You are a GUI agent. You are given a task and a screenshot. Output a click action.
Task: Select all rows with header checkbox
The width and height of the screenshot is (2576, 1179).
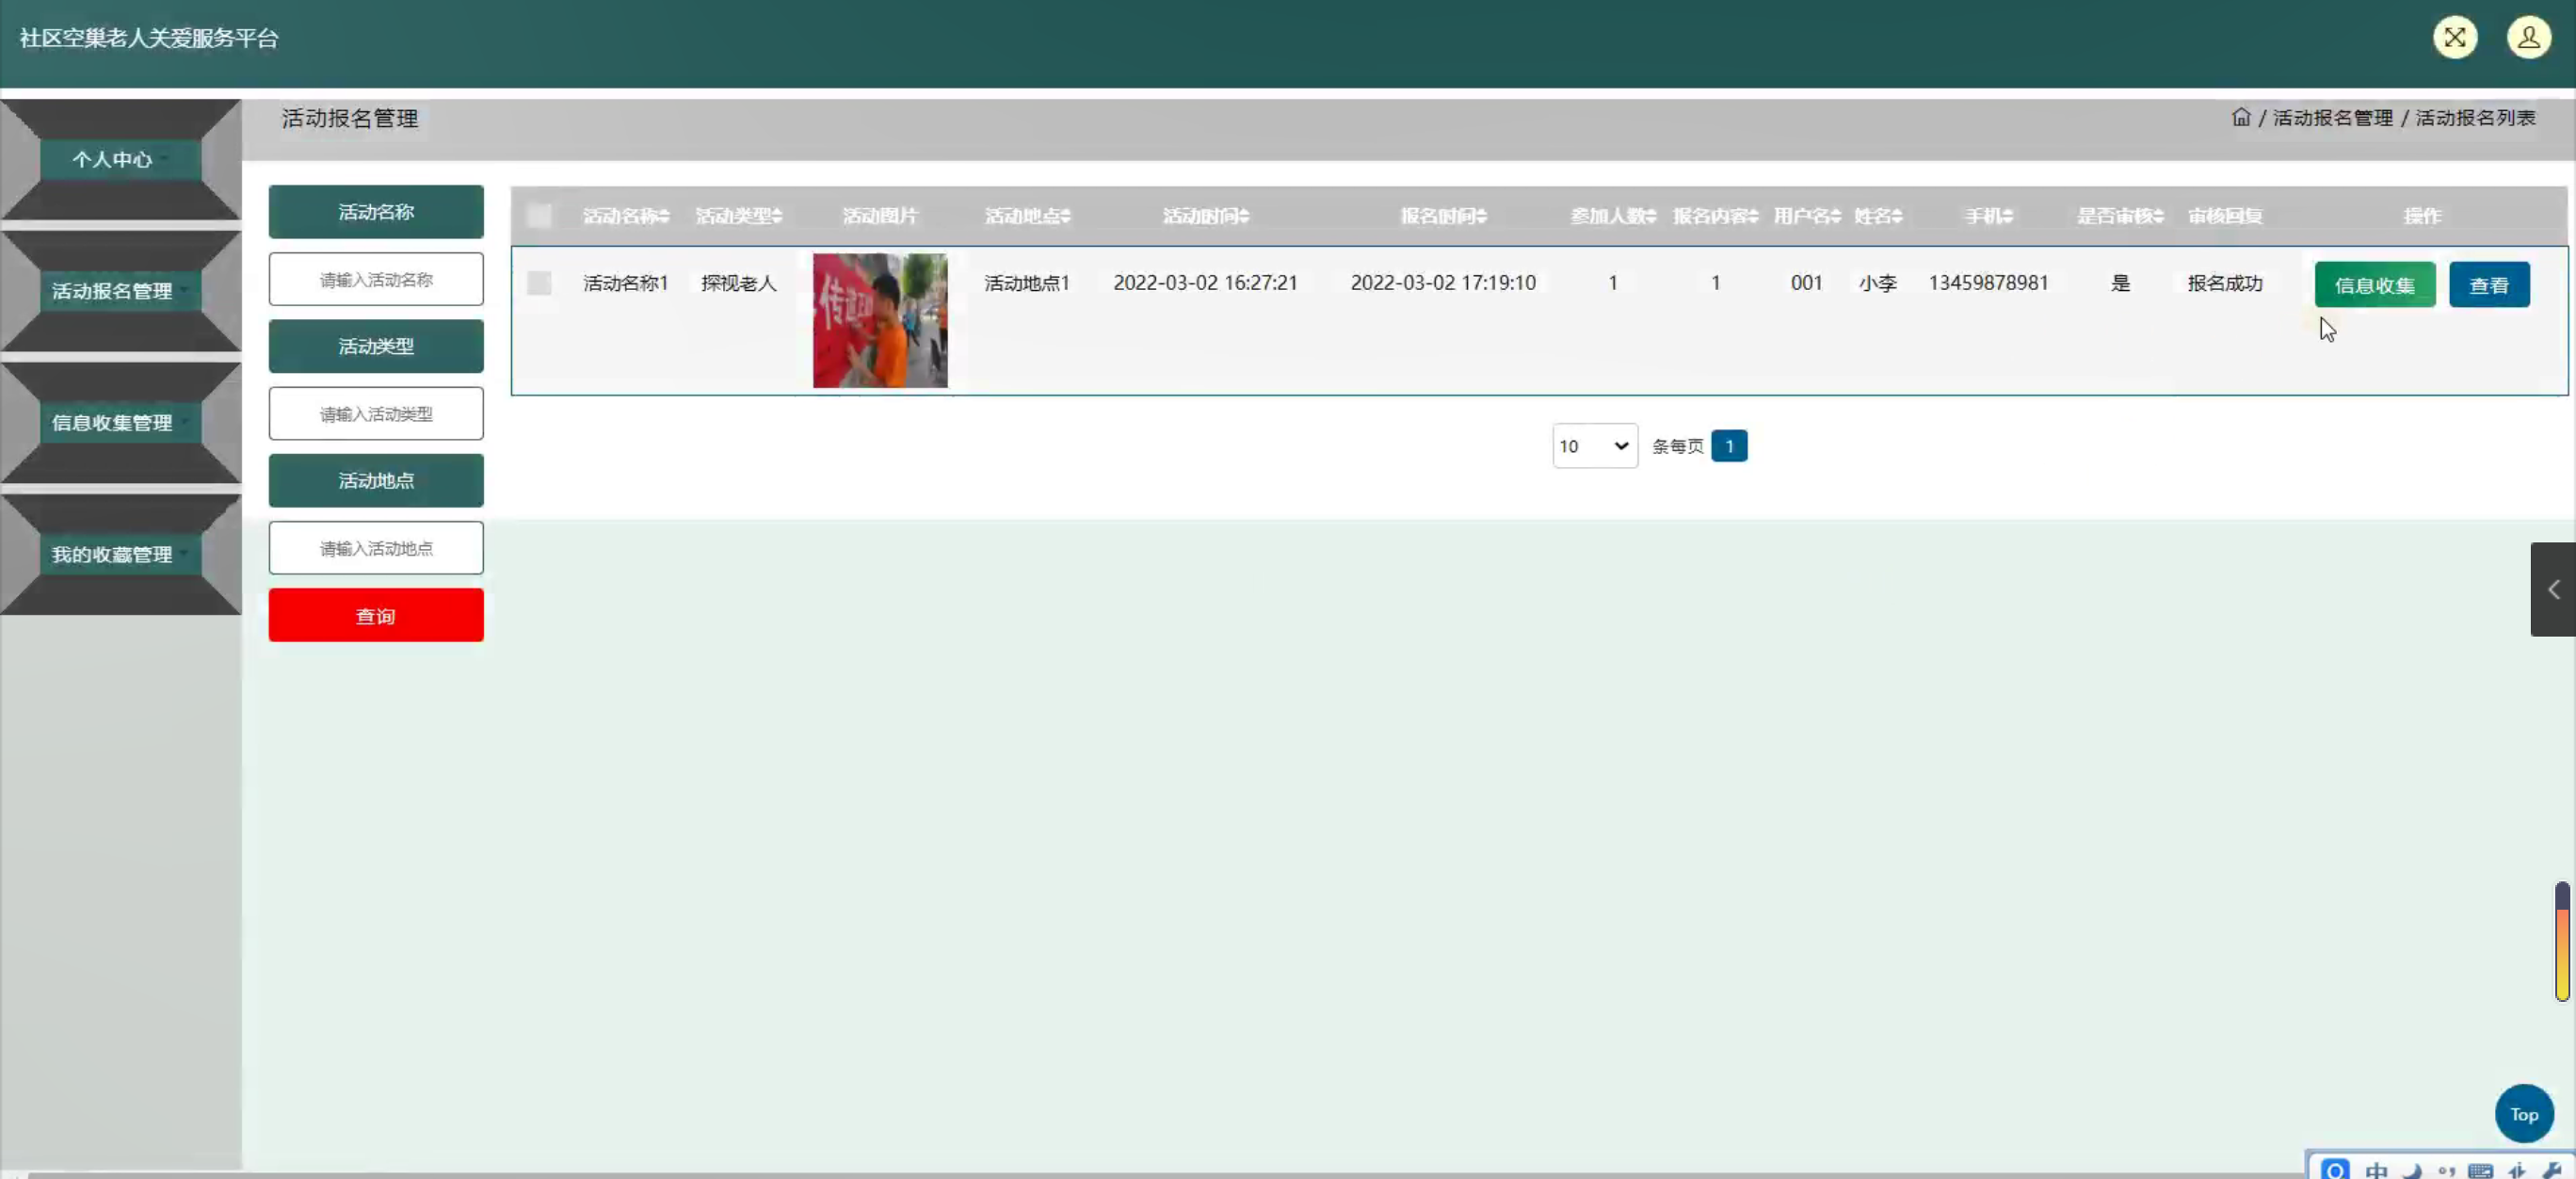pos(539,215)
